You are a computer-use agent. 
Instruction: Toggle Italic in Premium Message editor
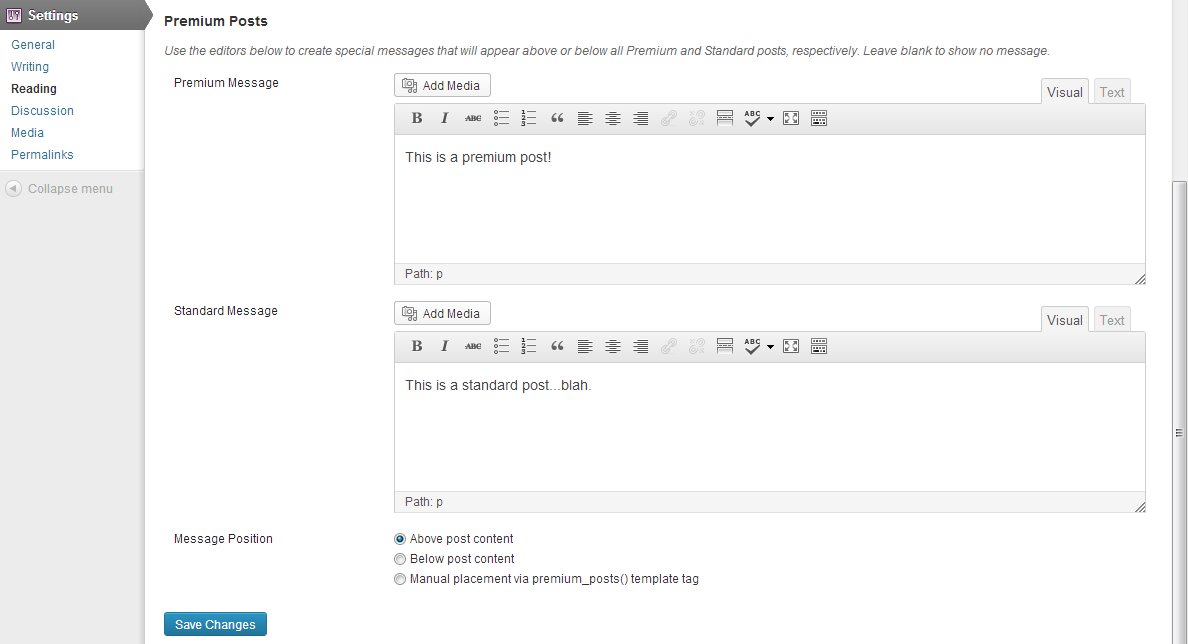tap(445, 118)
